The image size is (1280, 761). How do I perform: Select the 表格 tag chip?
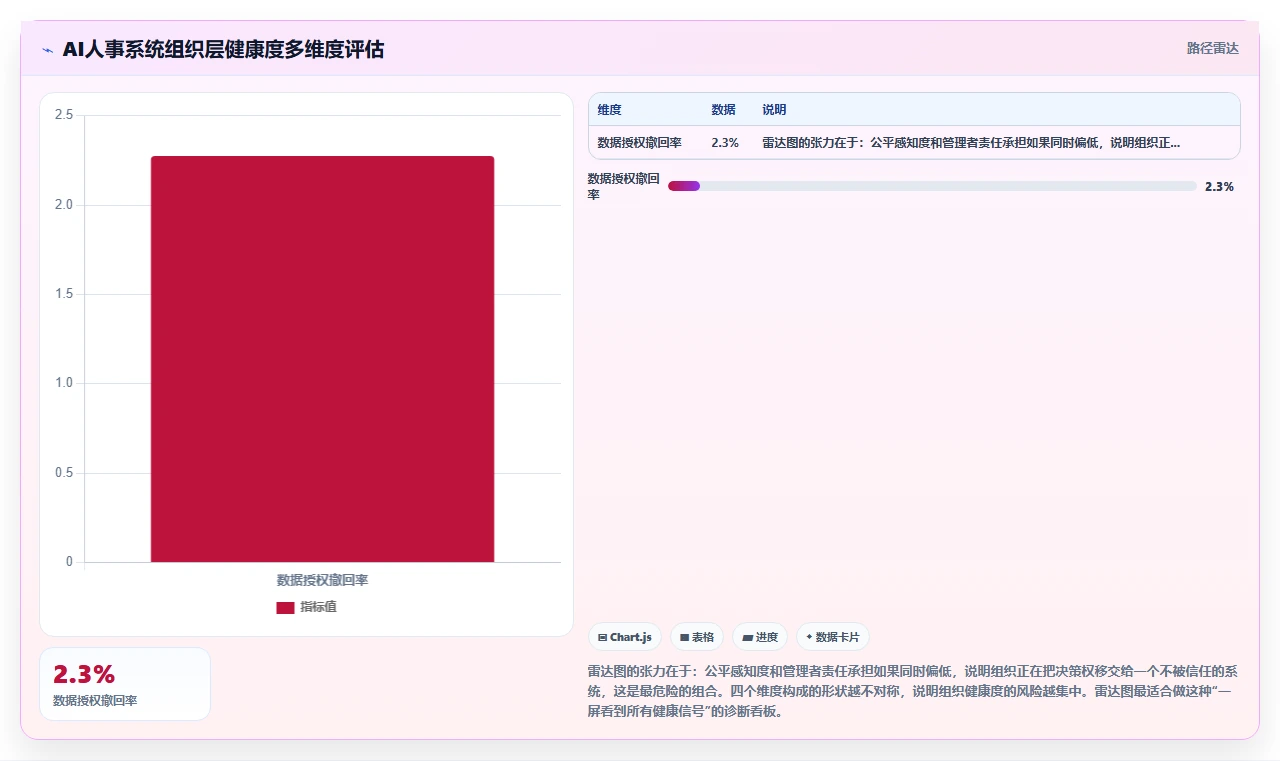(697, 637)
